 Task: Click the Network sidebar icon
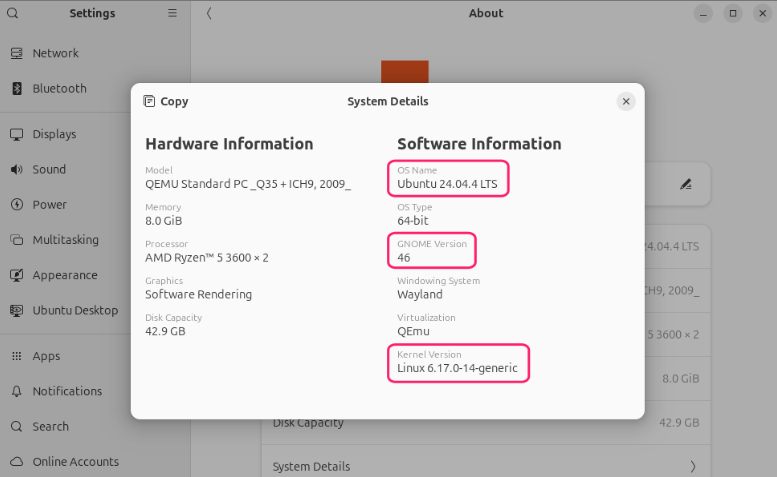pyautogui.click(x=16, y=53)
